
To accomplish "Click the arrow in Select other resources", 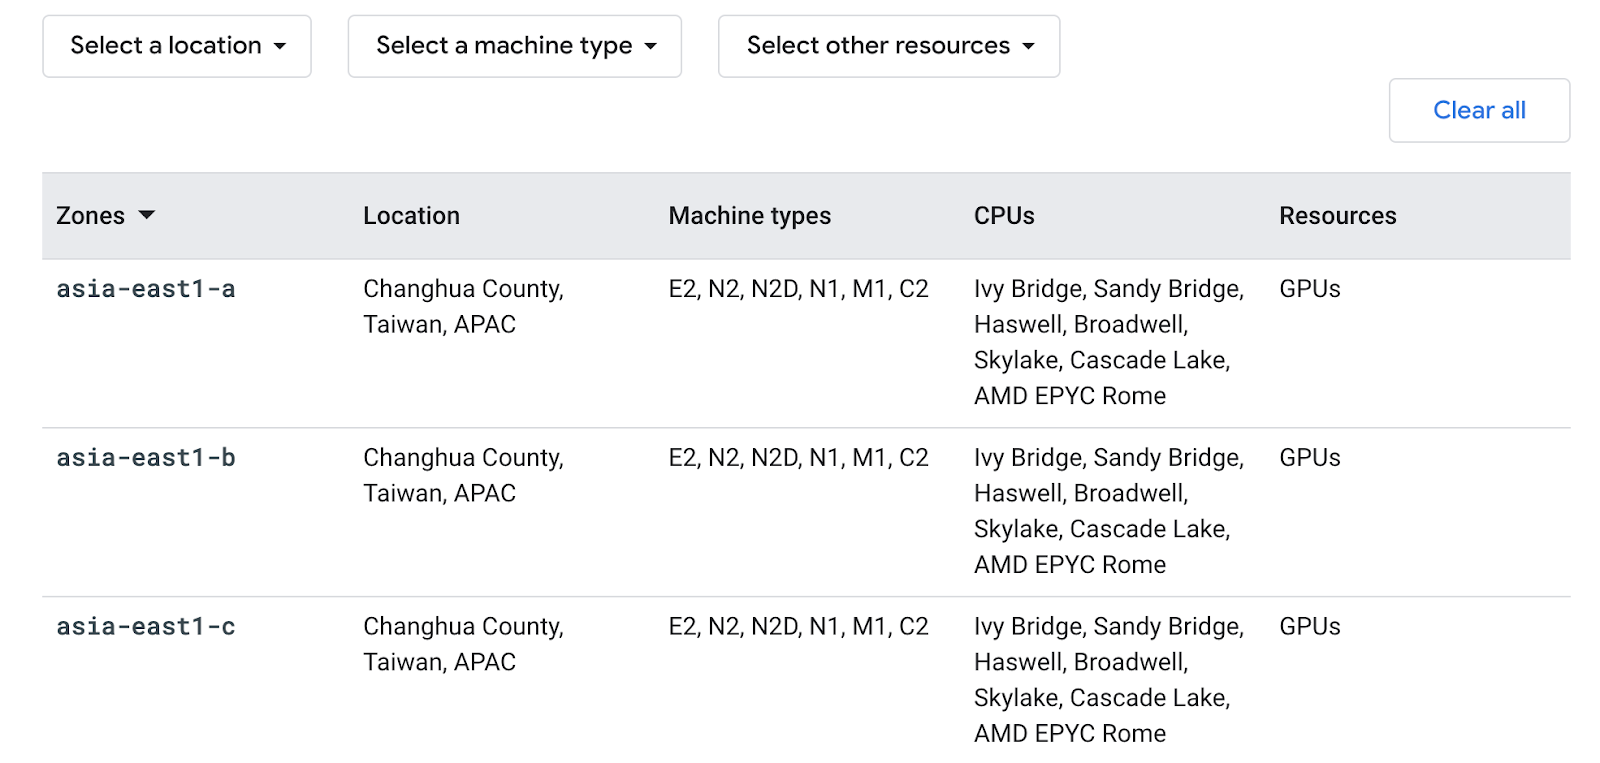I will click(x=1028, y=46).
